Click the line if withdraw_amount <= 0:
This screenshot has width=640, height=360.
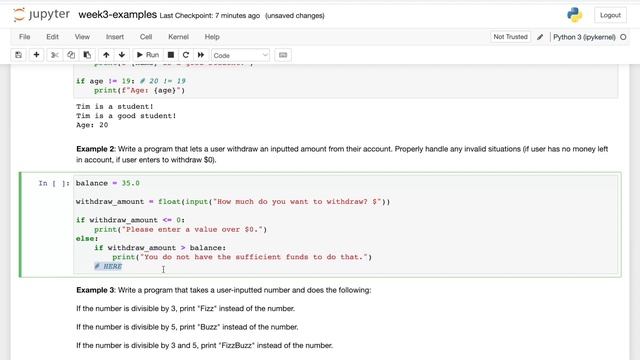tap(130, 220)
